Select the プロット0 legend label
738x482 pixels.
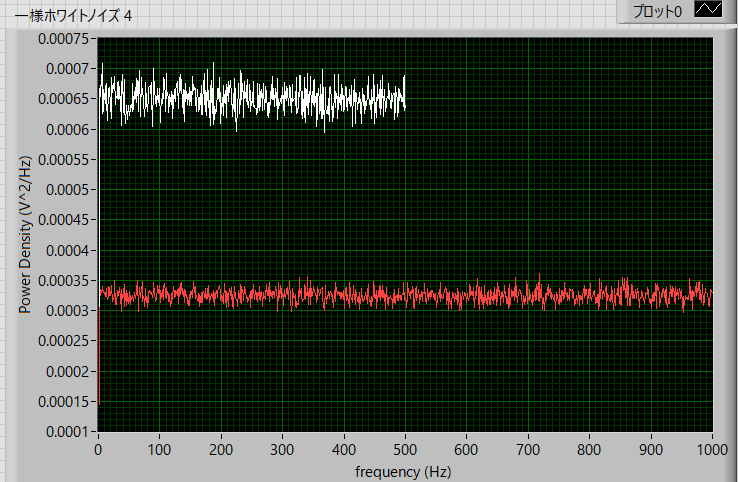tap(657, 11)
